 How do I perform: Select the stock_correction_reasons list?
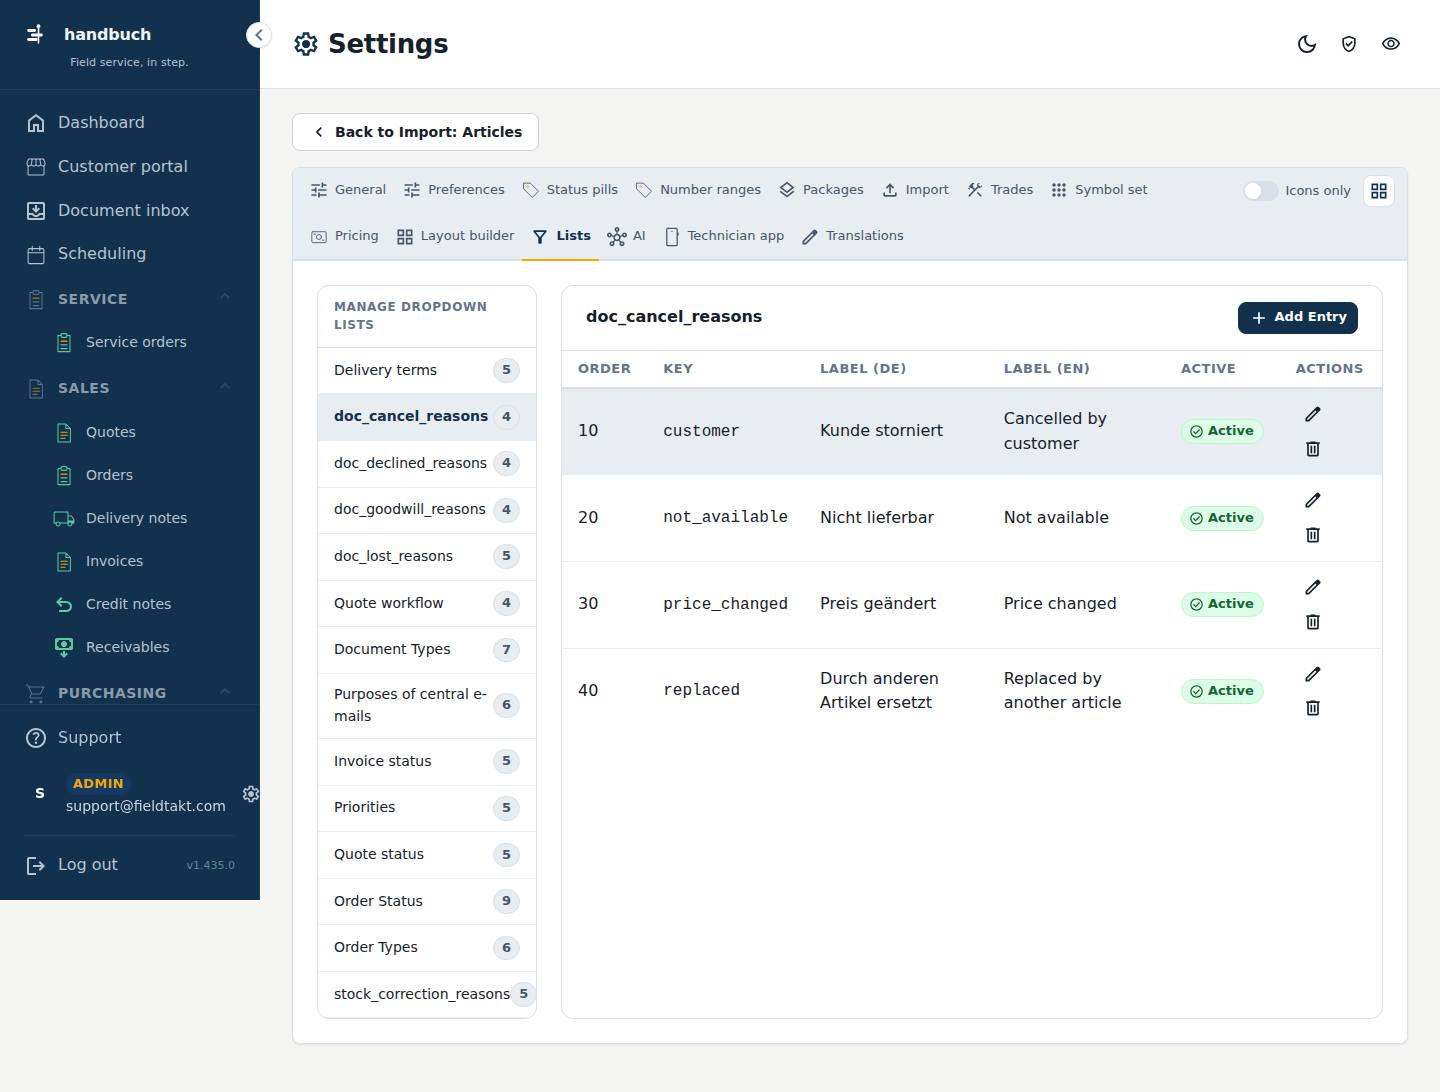click(427, 994)
